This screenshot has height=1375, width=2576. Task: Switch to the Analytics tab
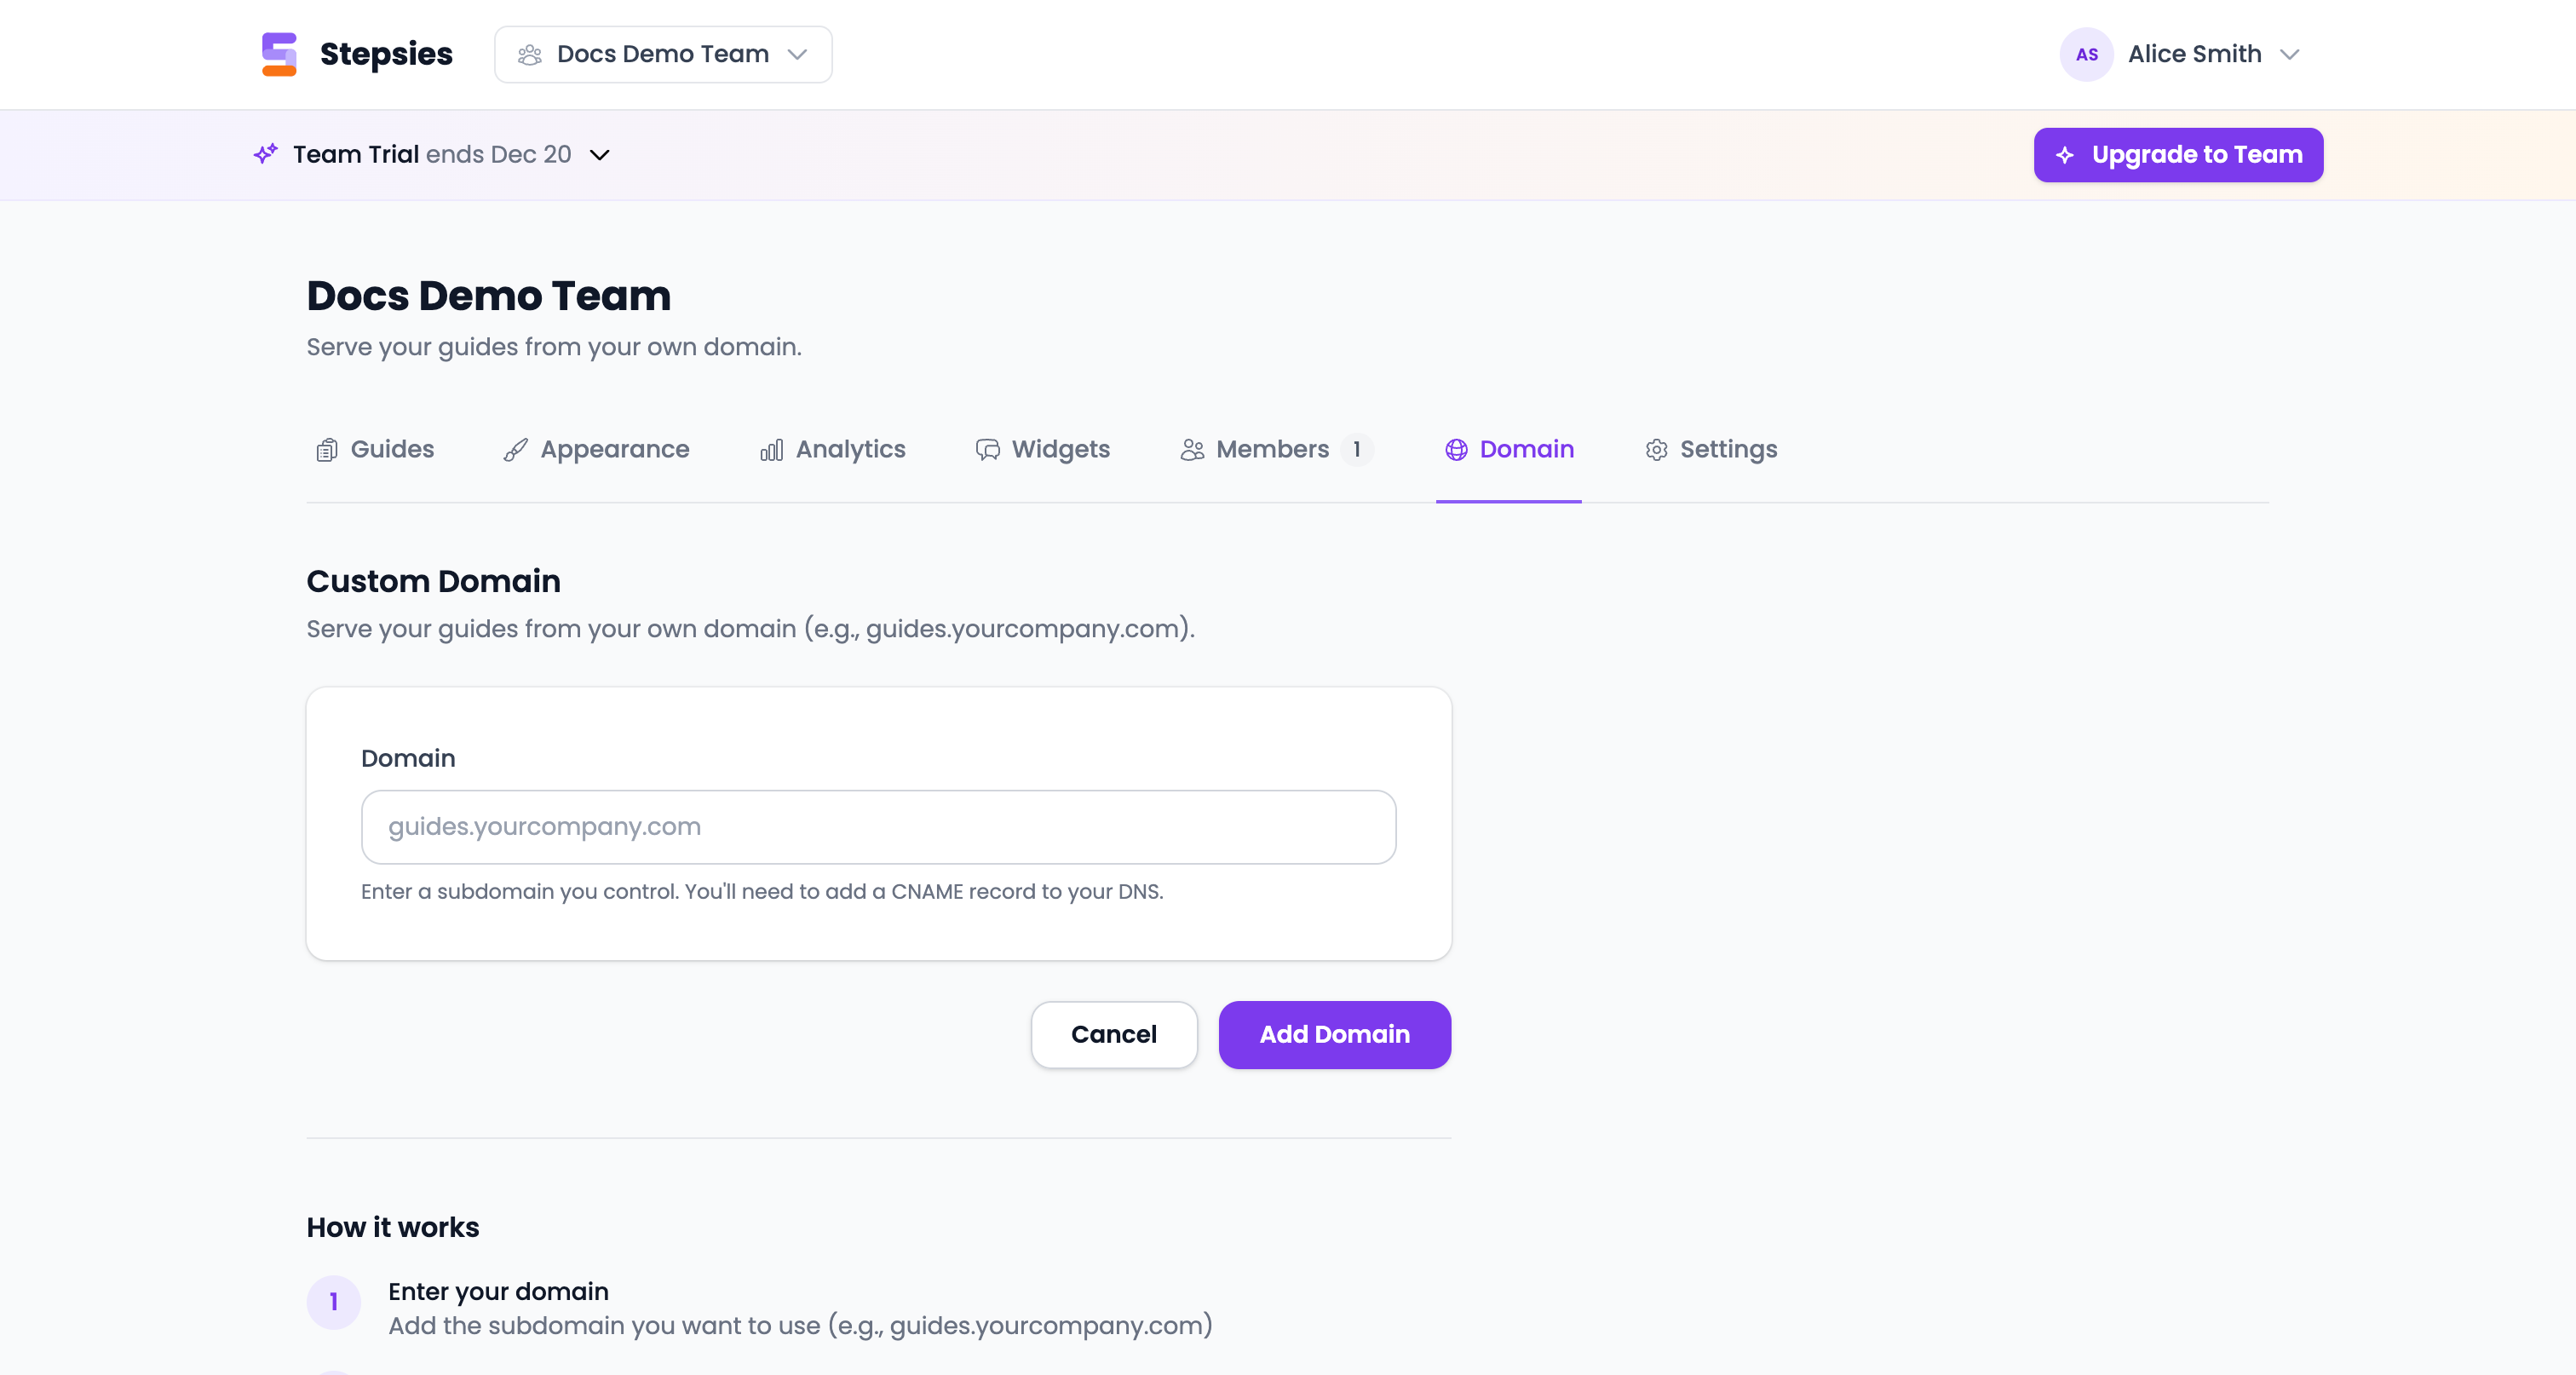coord(850,450)
